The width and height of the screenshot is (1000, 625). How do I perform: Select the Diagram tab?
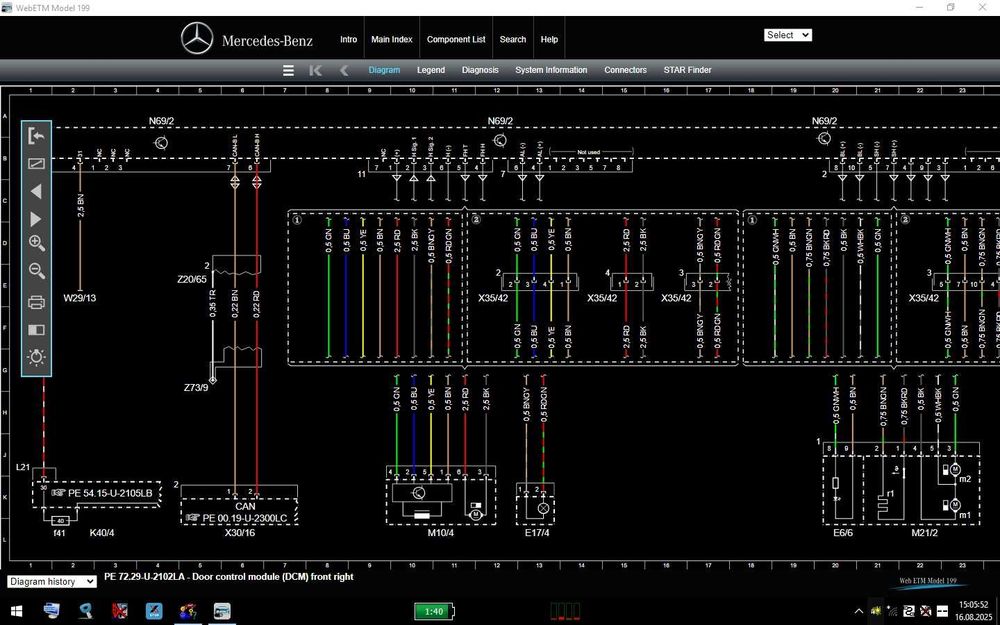click(384, 70)
